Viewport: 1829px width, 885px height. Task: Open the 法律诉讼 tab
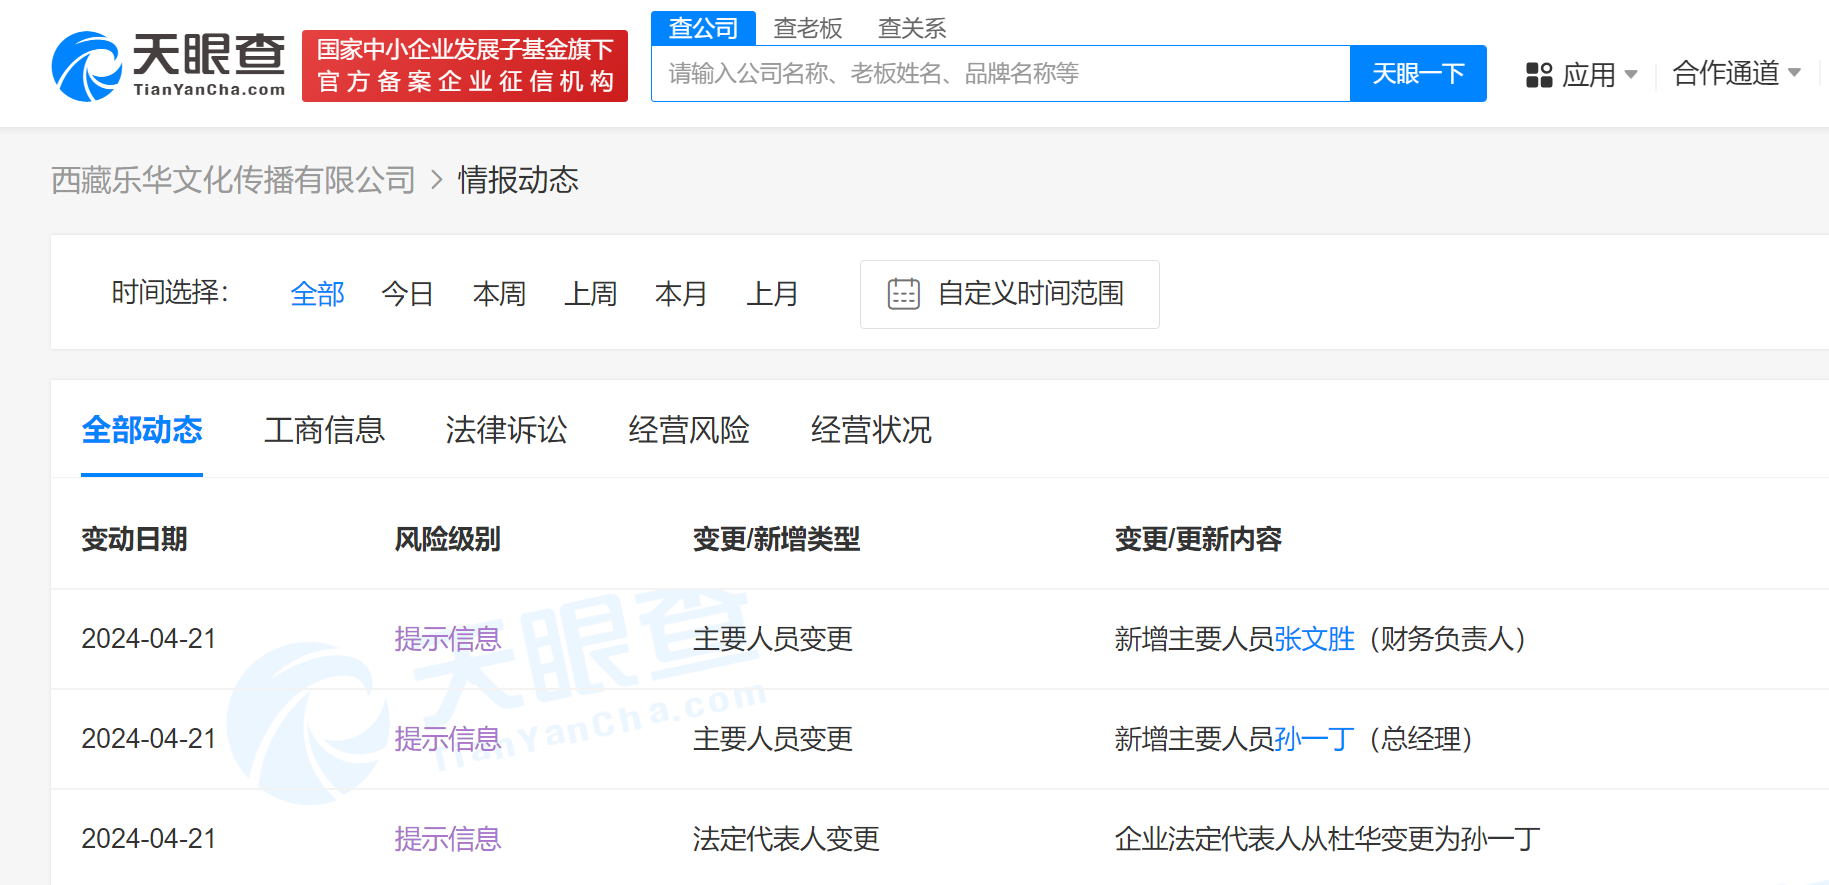coord(506,430)
